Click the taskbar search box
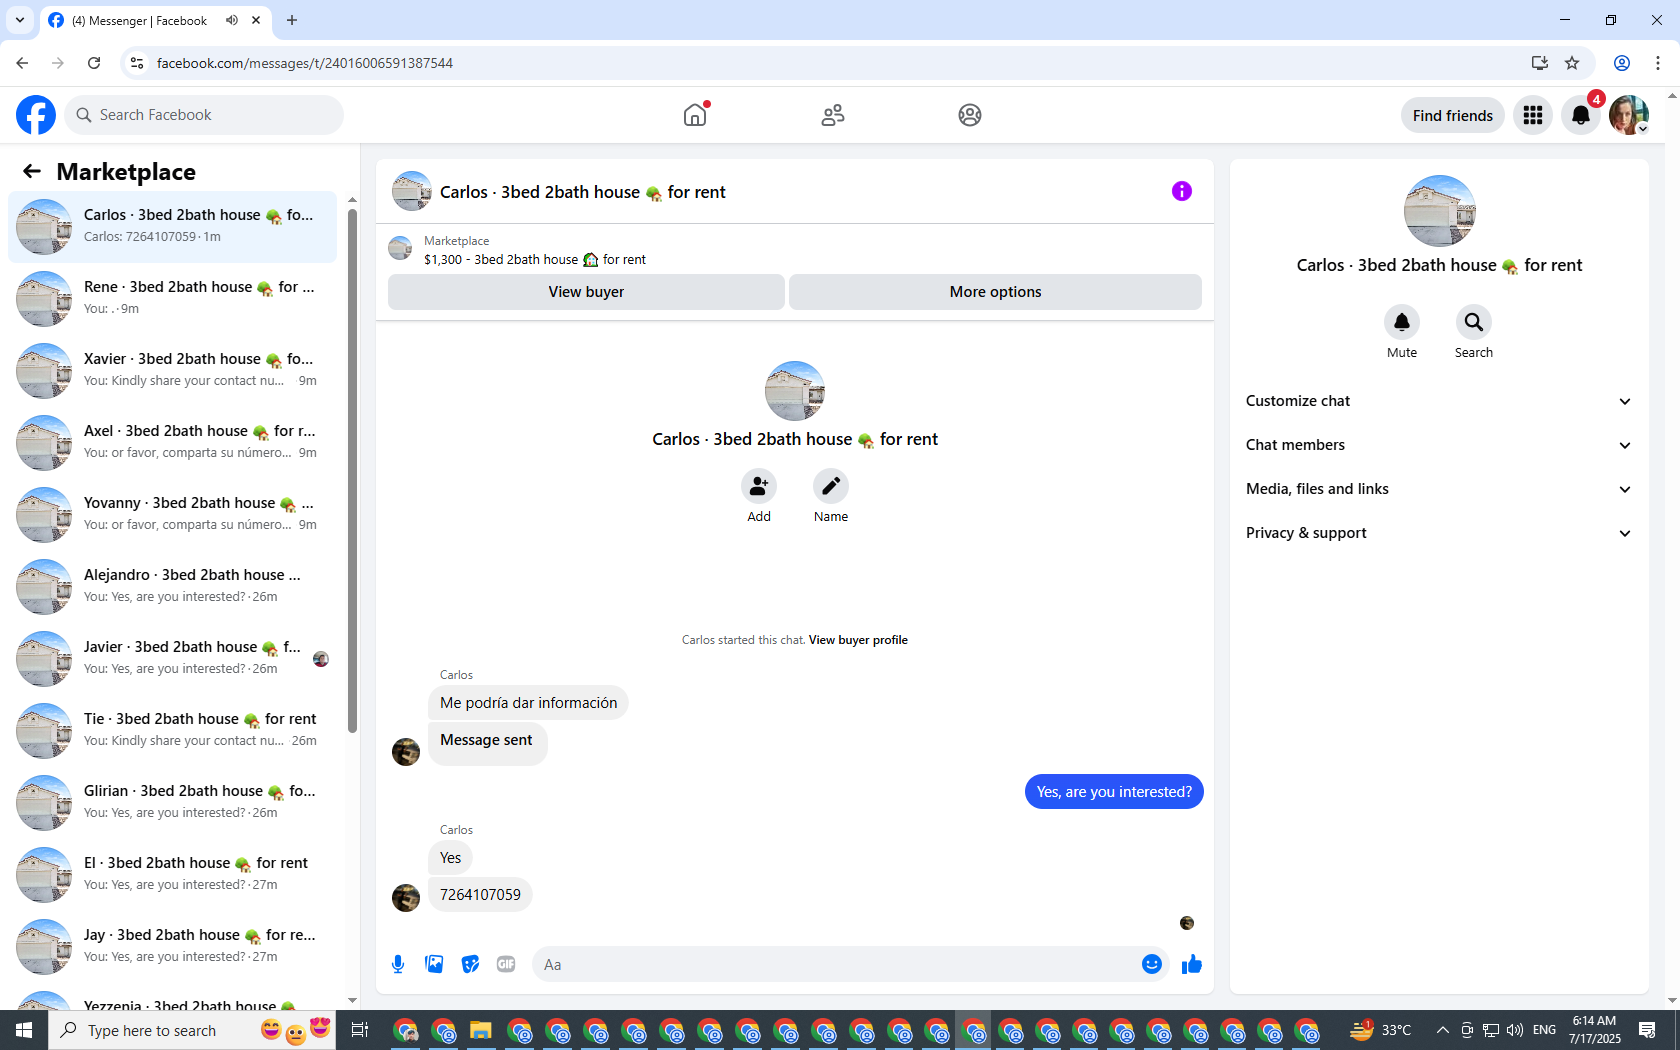The width and height of the screenshot is (1680, 1050). point(190,1030)
